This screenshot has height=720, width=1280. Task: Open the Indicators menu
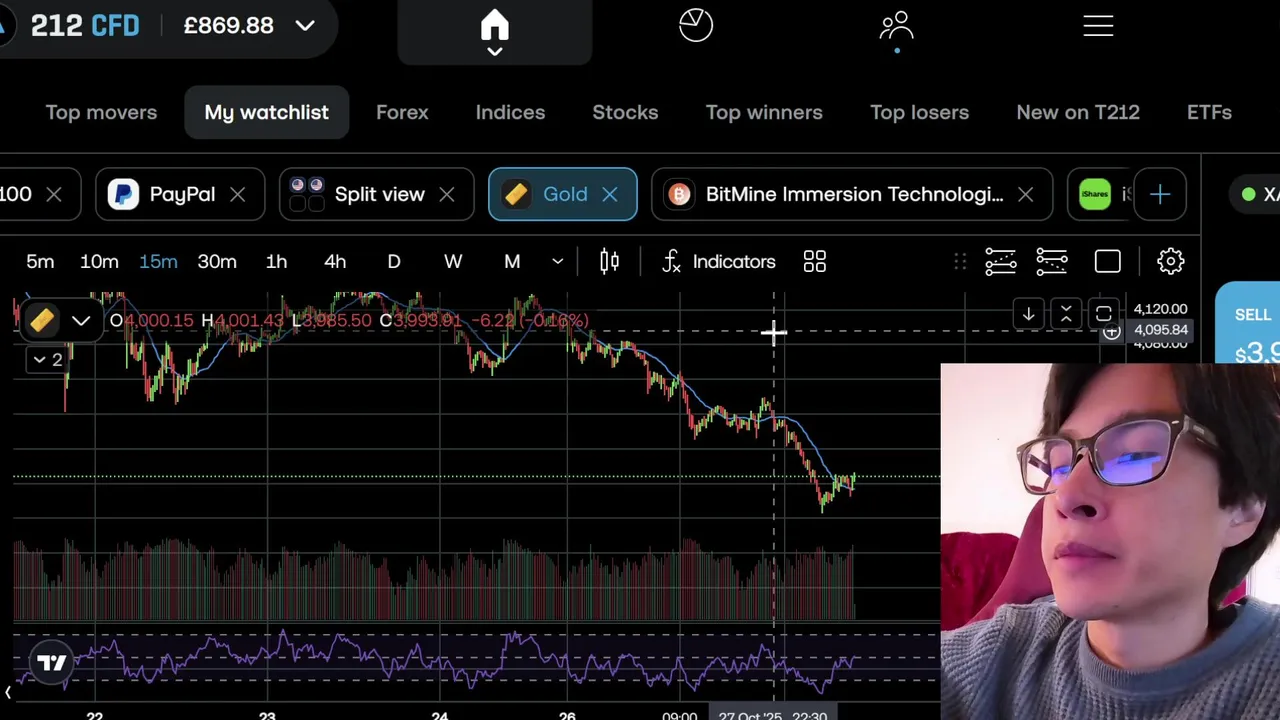(718, 262)
